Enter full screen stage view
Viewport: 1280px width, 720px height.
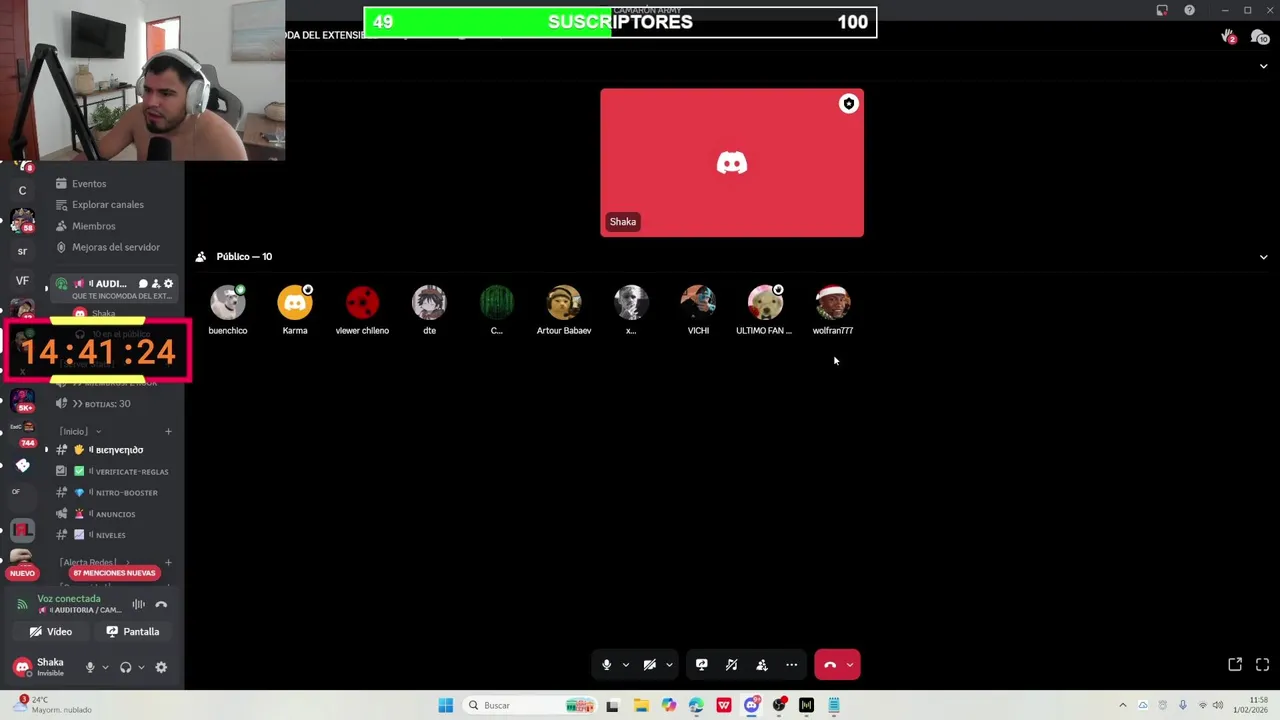tap(1262, 665)
